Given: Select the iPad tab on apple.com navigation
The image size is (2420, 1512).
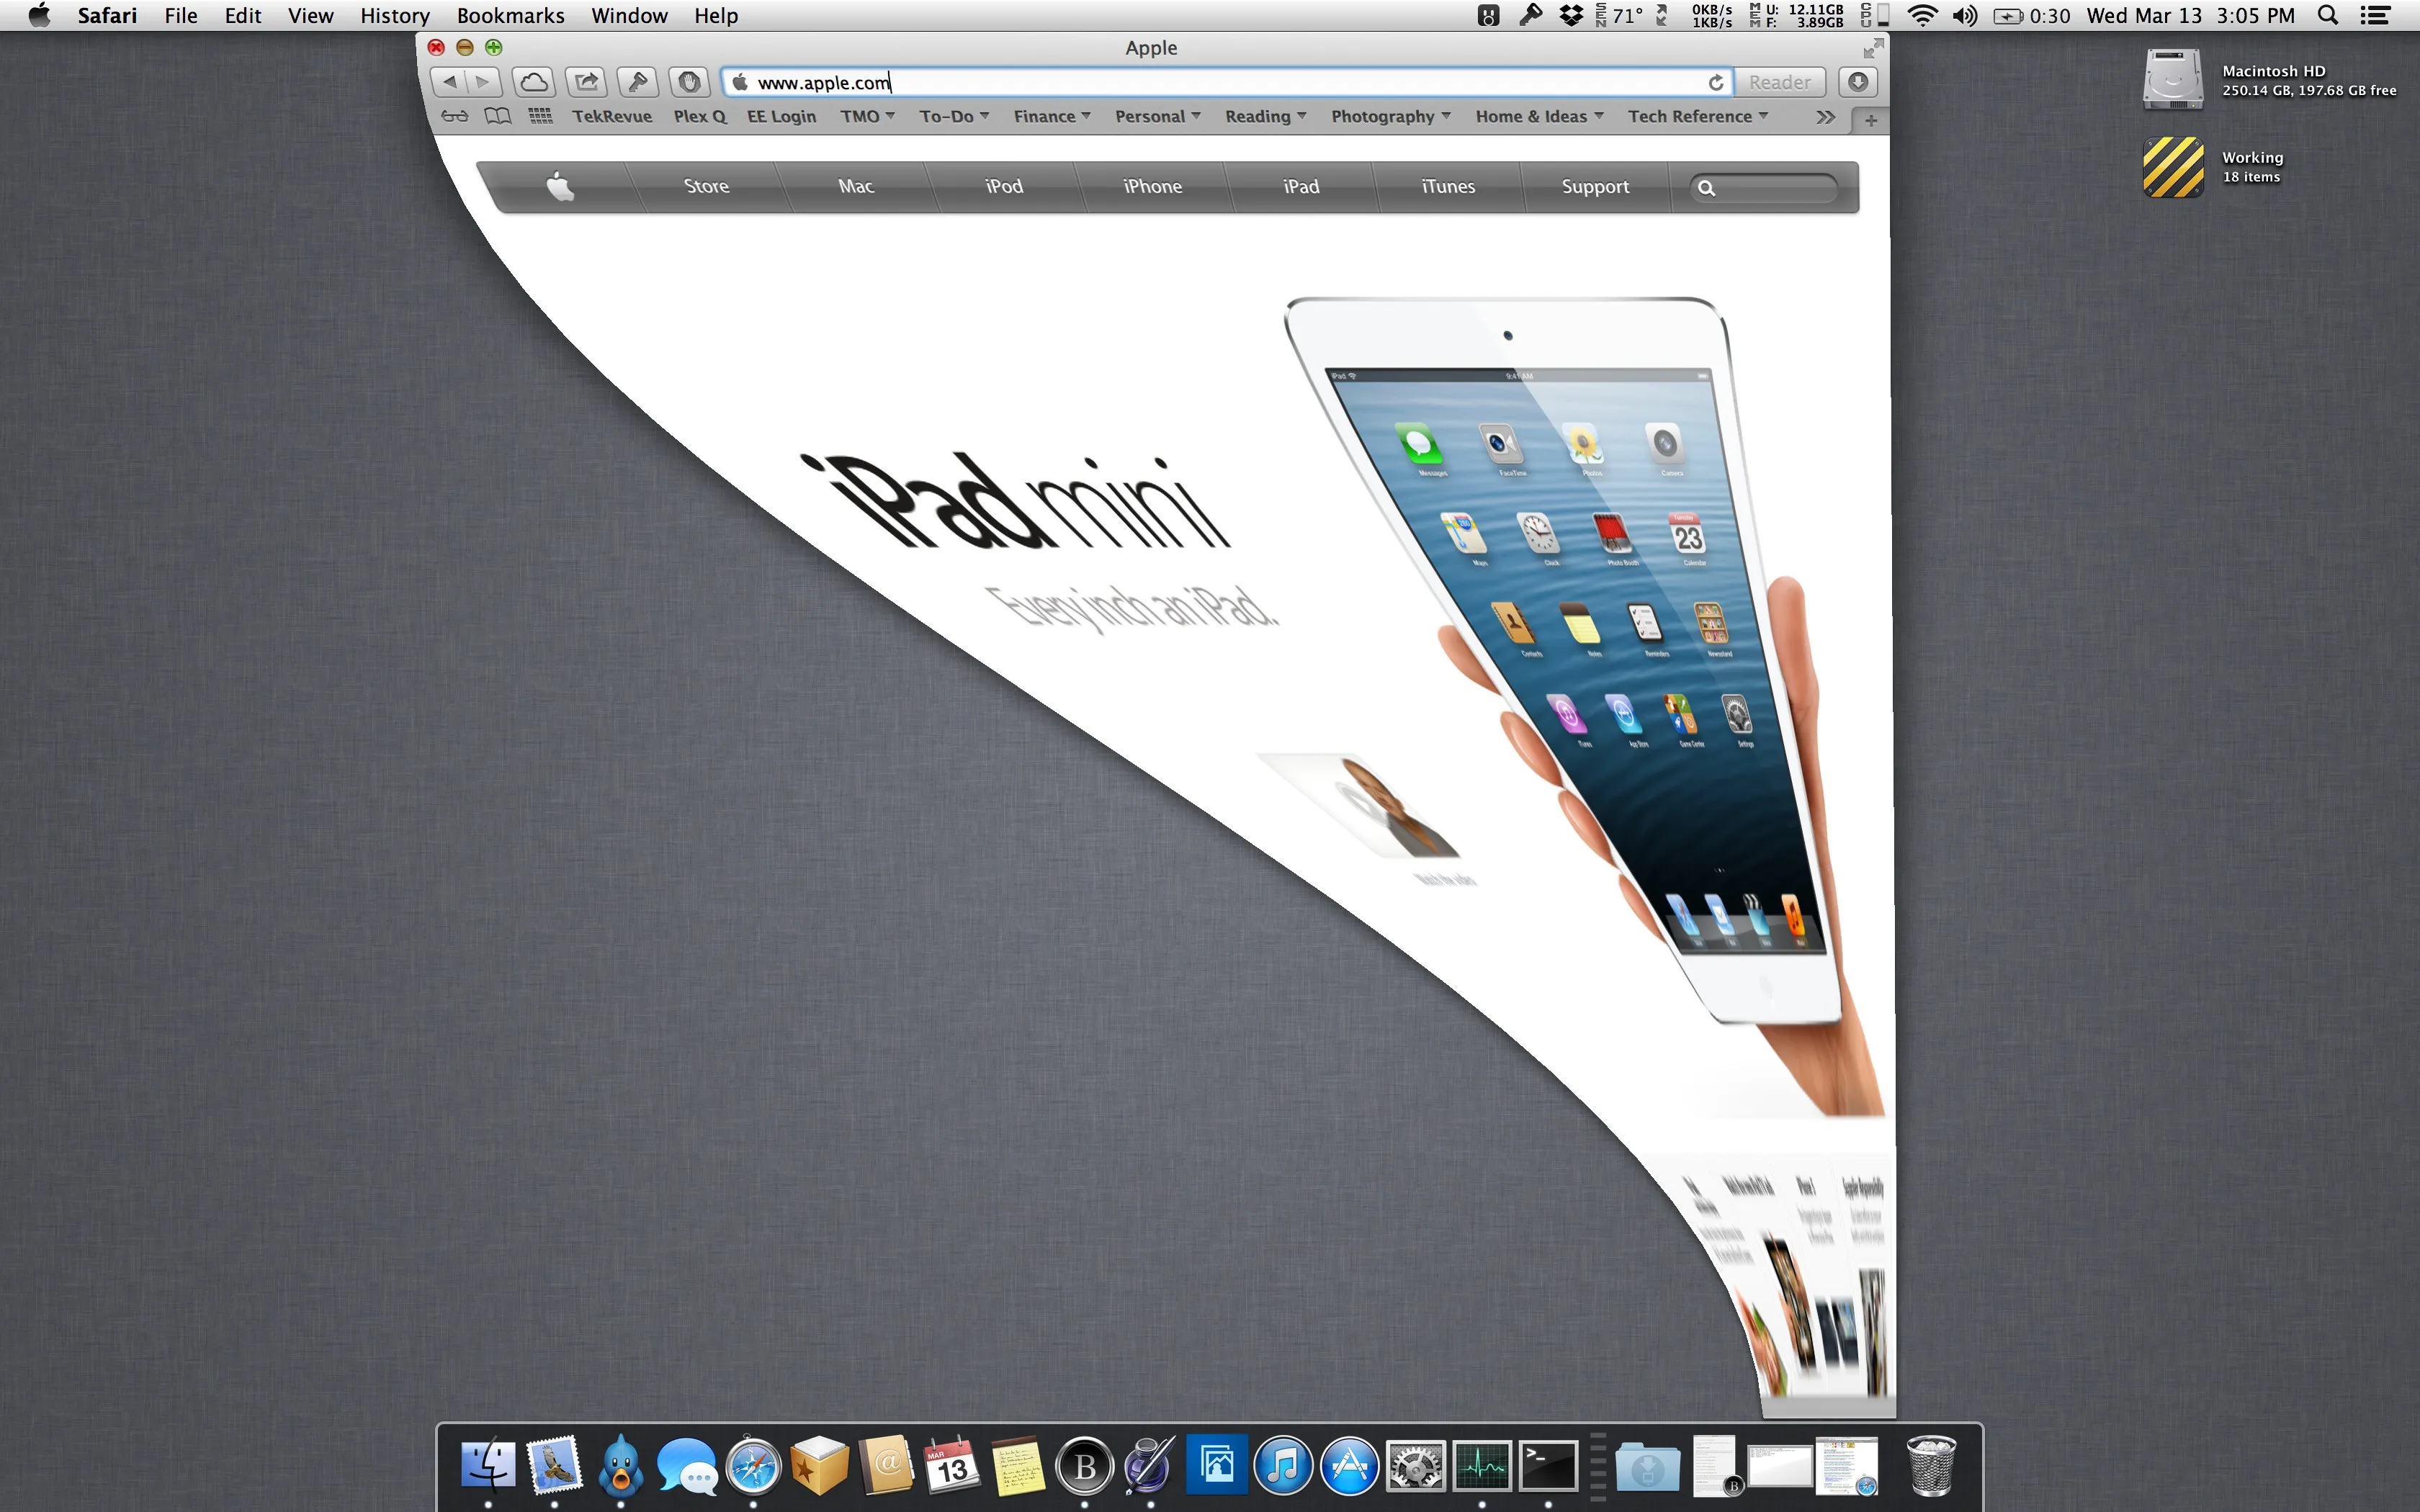Looking at the screenshot, I should (1299, 186).
